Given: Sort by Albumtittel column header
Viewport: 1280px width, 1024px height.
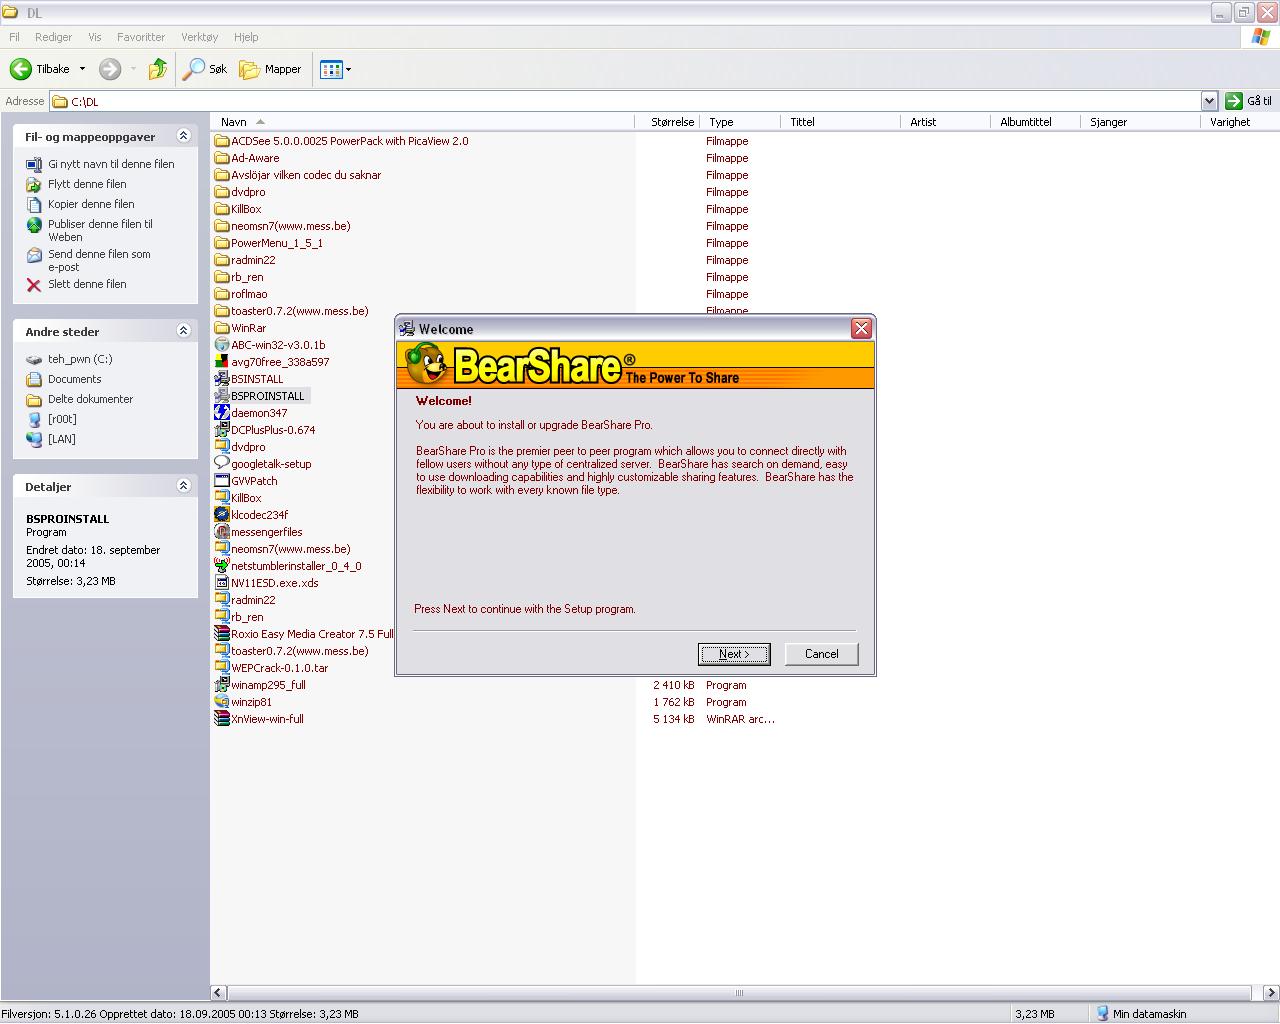Looking at the screenshot, I should pyautogui.click(x=1035, y=122).
